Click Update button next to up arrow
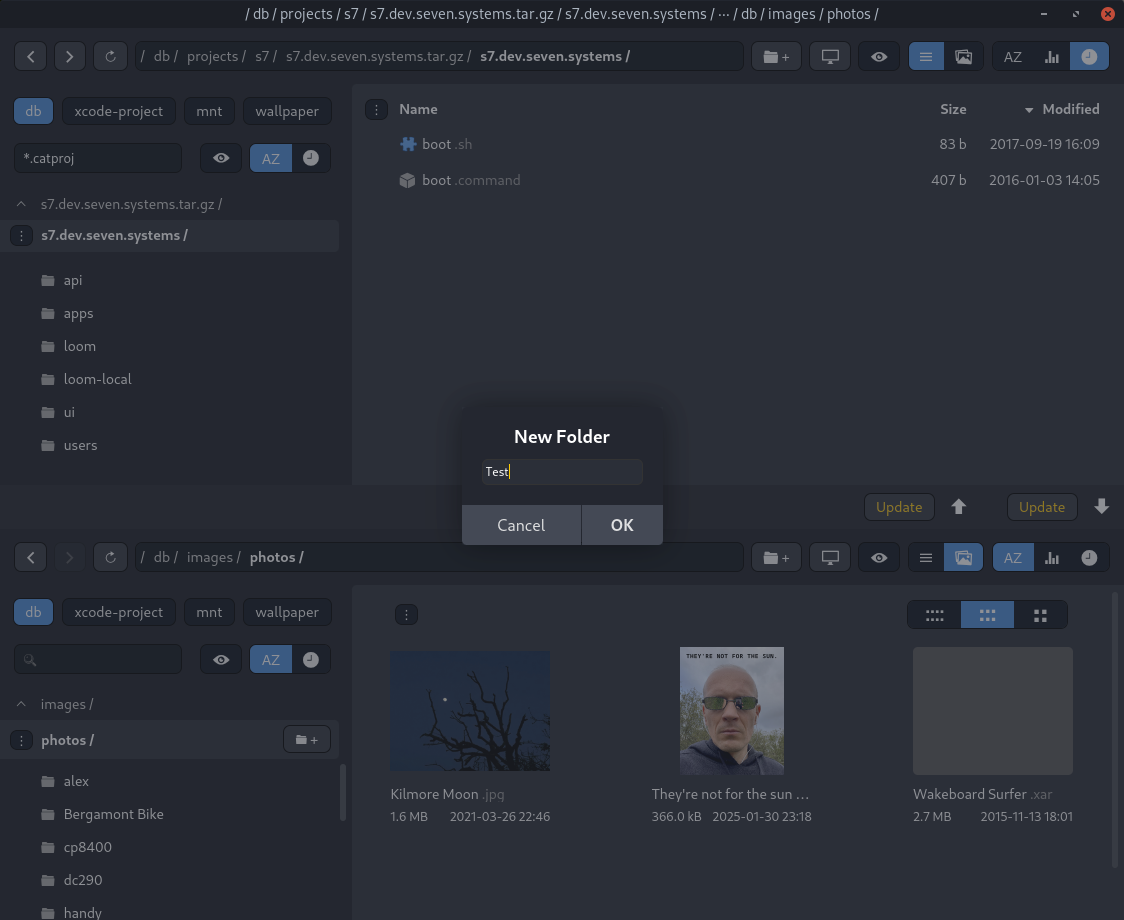Image resolution: width=1124 pixels, height=920 pixels. tap(899, 507)
